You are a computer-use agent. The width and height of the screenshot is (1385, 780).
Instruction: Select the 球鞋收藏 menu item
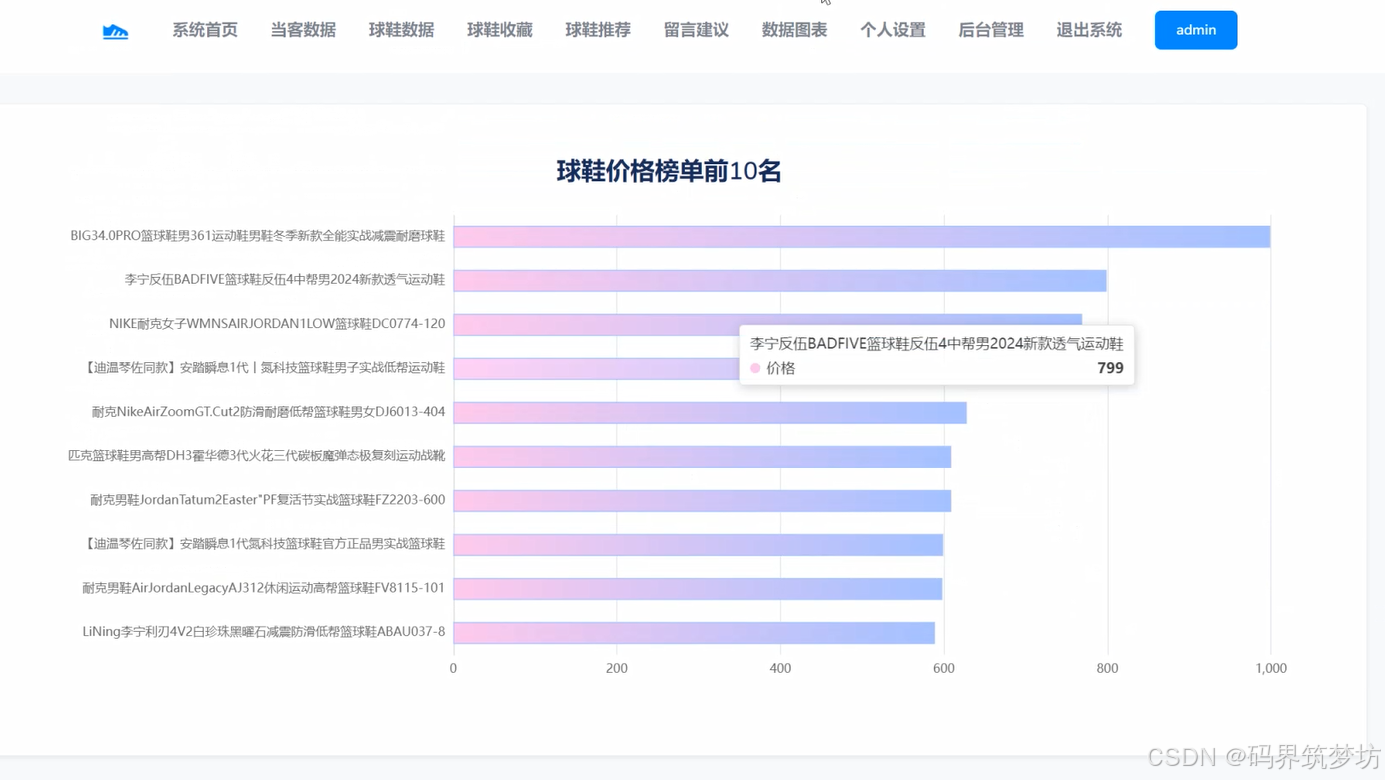tap(500, 30)
